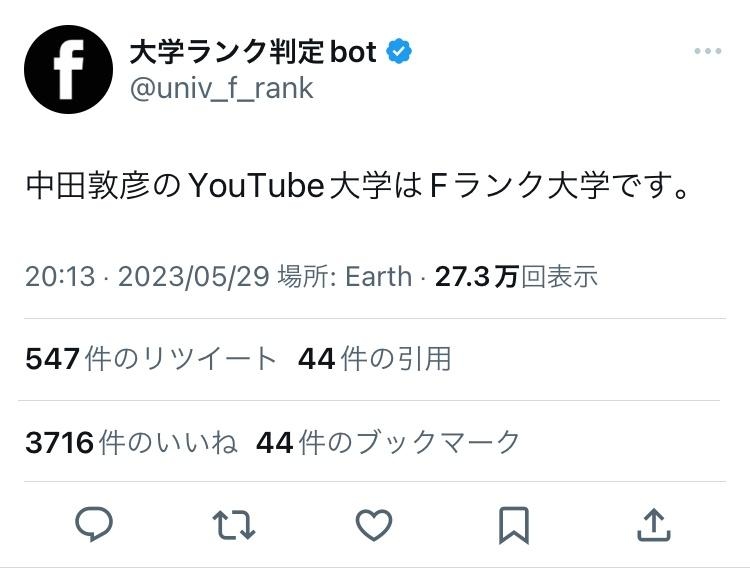Tap the blue verified badge
Viewport: 750px width, 573px height.
pos(399,51)
